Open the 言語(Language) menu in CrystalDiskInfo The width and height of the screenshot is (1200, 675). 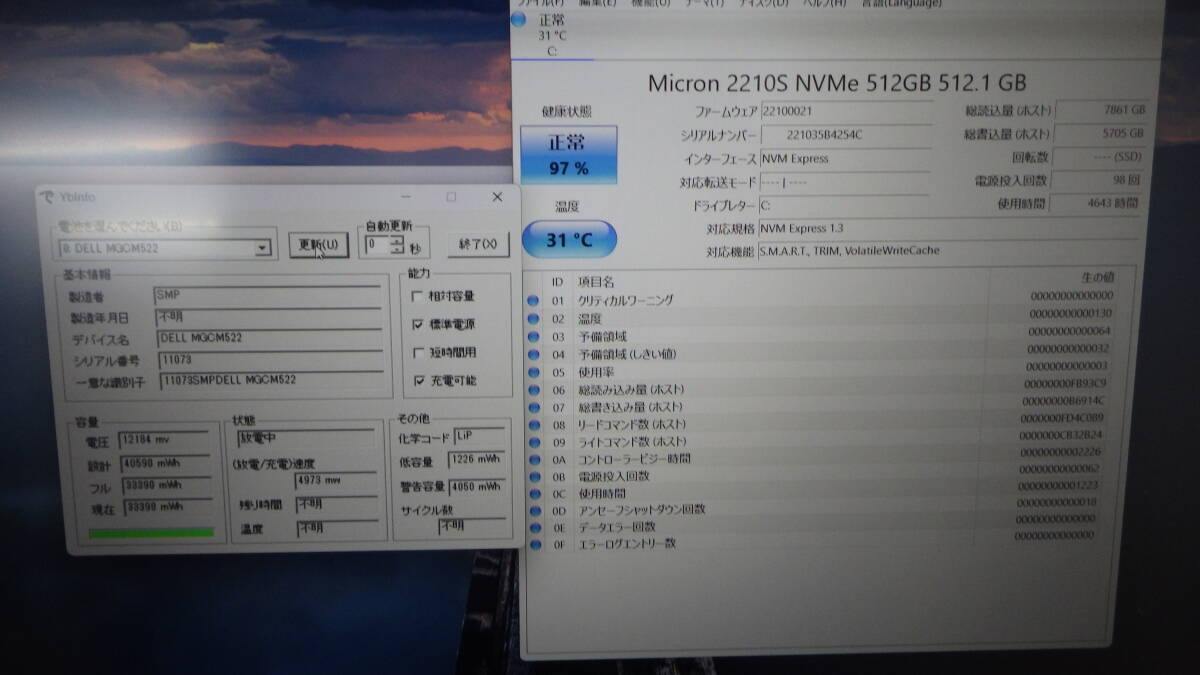pos(903,4)
